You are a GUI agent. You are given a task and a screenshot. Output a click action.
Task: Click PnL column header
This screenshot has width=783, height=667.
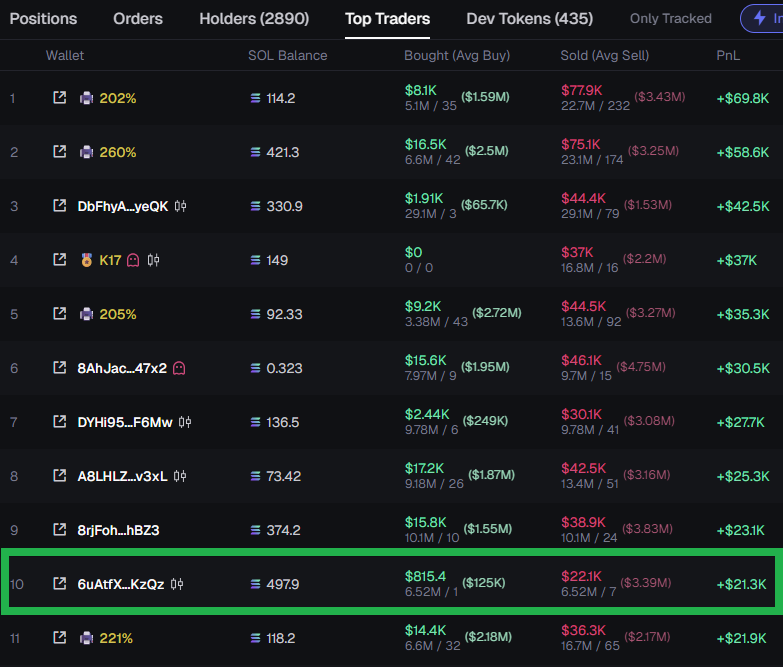(x=728, y=55)
